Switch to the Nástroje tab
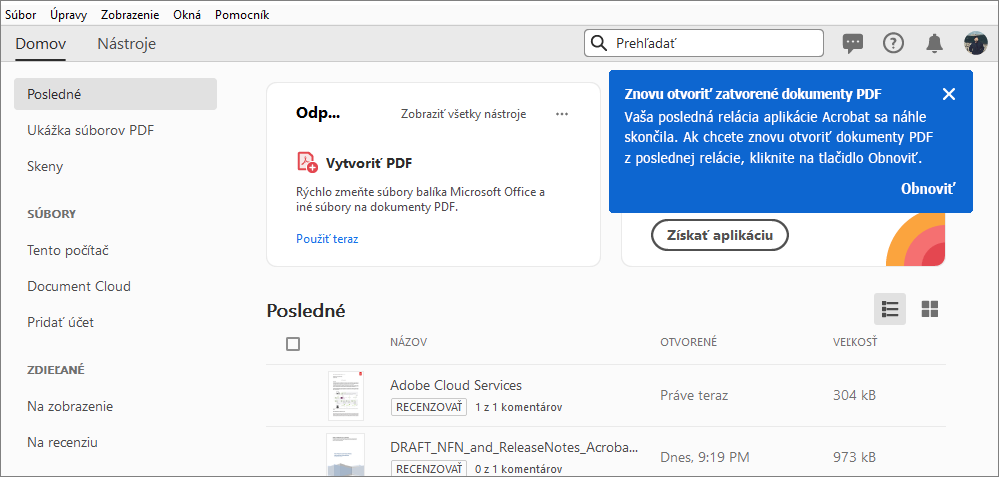 126,43
